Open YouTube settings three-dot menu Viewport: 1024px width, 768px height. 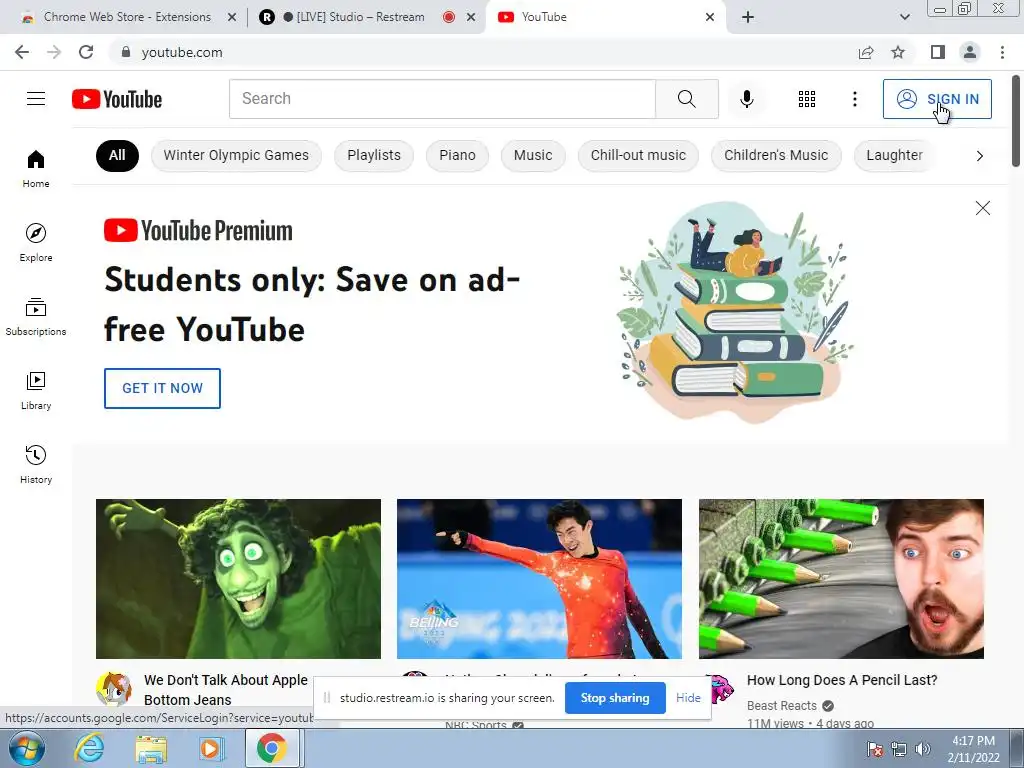[854, 99]
